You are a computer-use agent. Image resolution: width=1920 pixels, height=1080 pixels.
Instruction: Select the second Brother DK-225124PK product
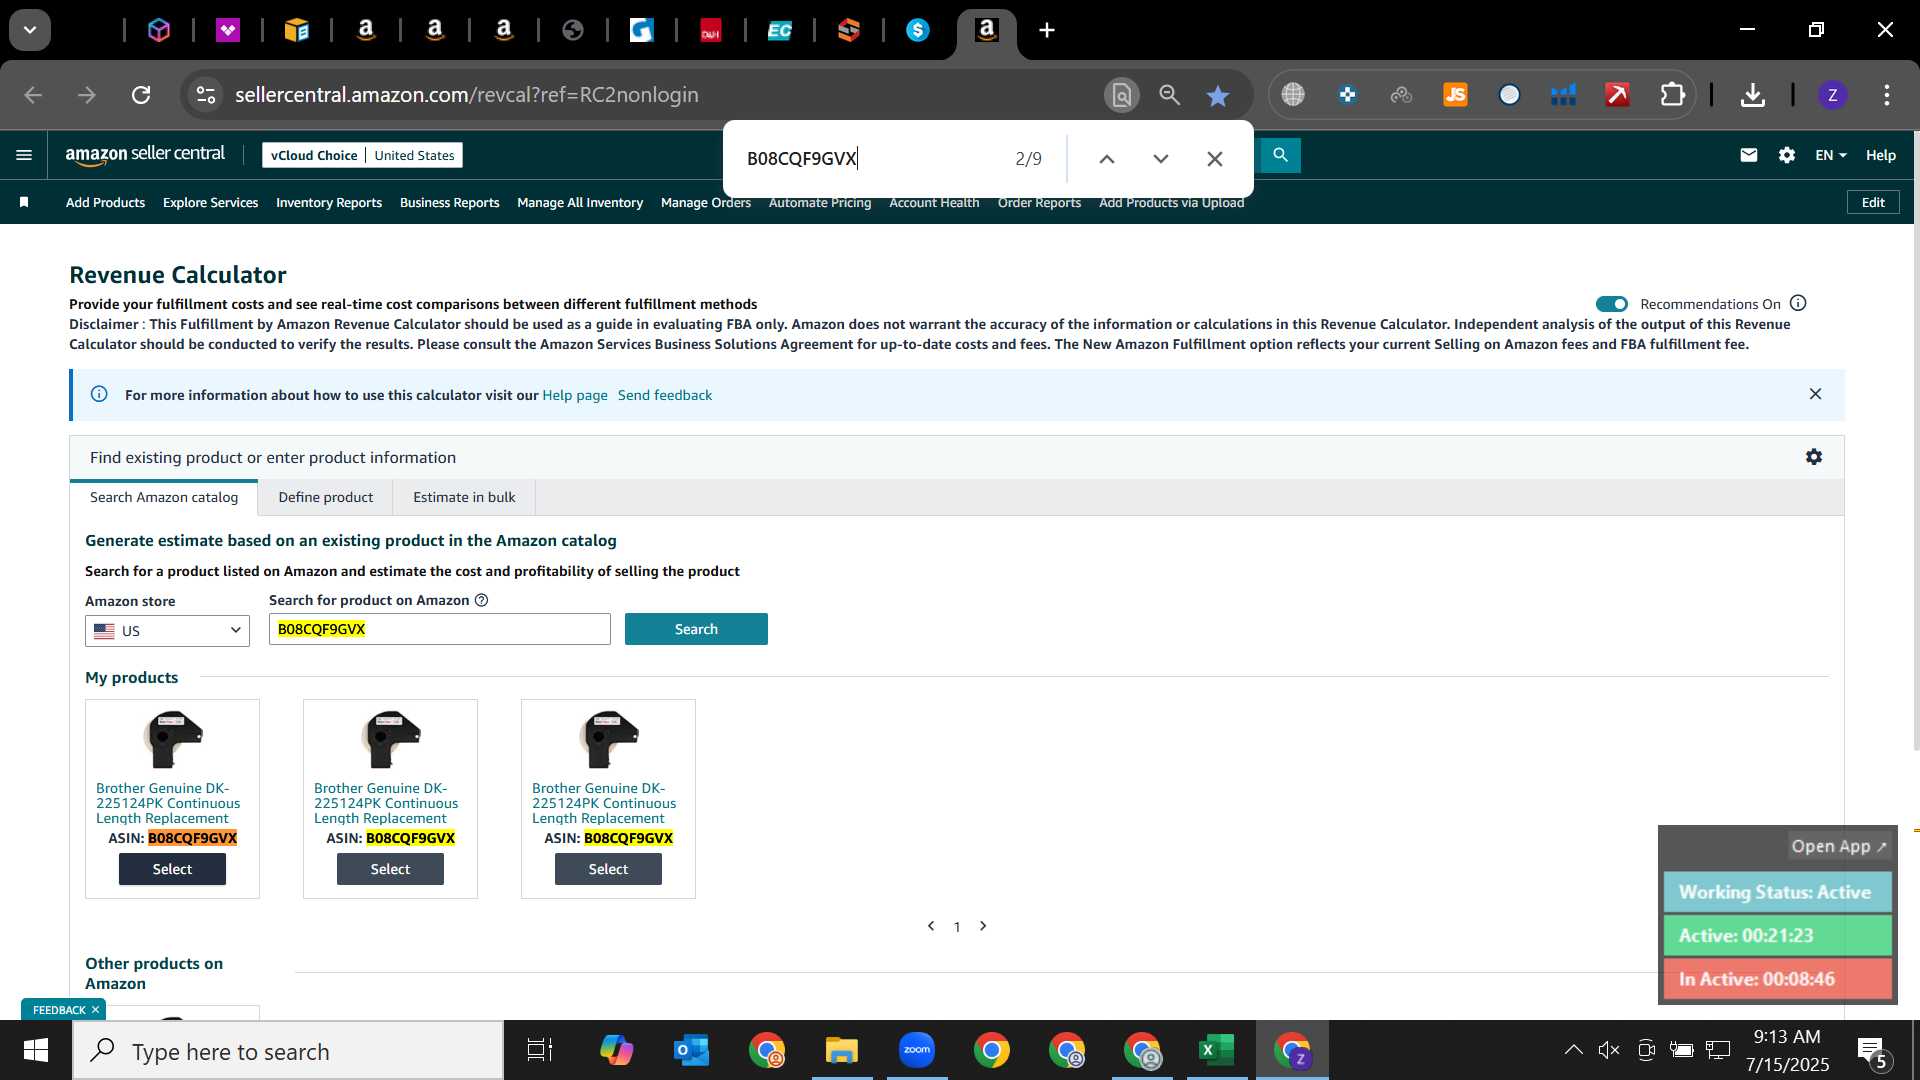[x=390, y=869]
